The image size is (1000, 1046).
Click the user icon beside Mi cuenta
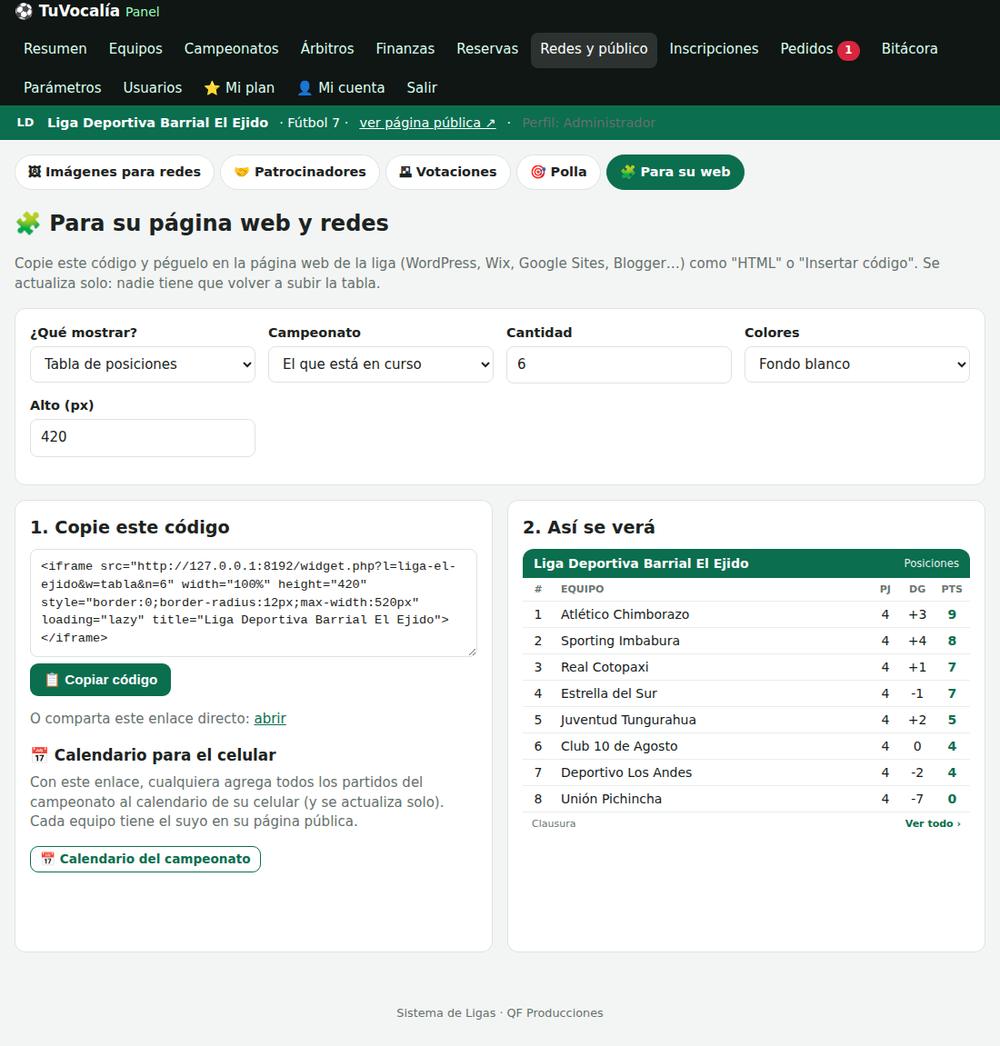click(304, 88)
